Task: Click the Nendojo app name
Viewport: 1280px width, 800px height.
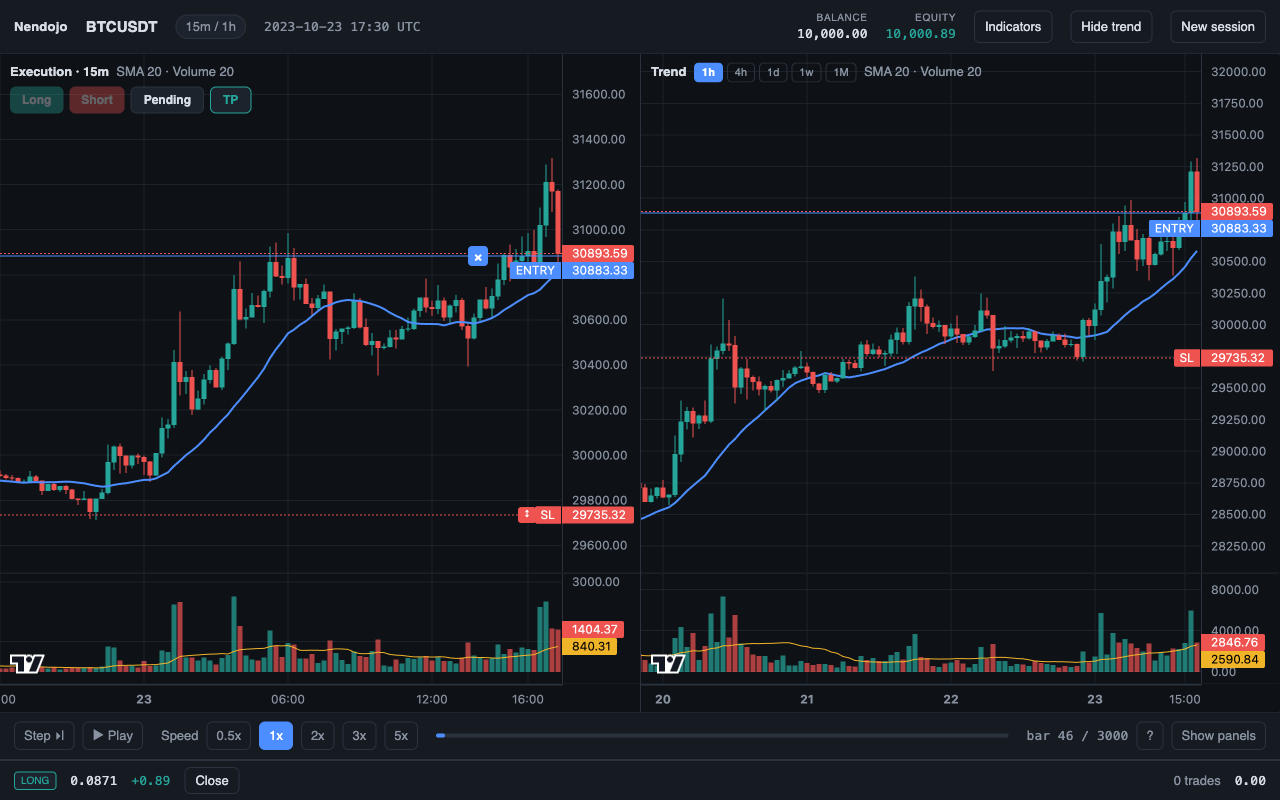Action: 41,27
